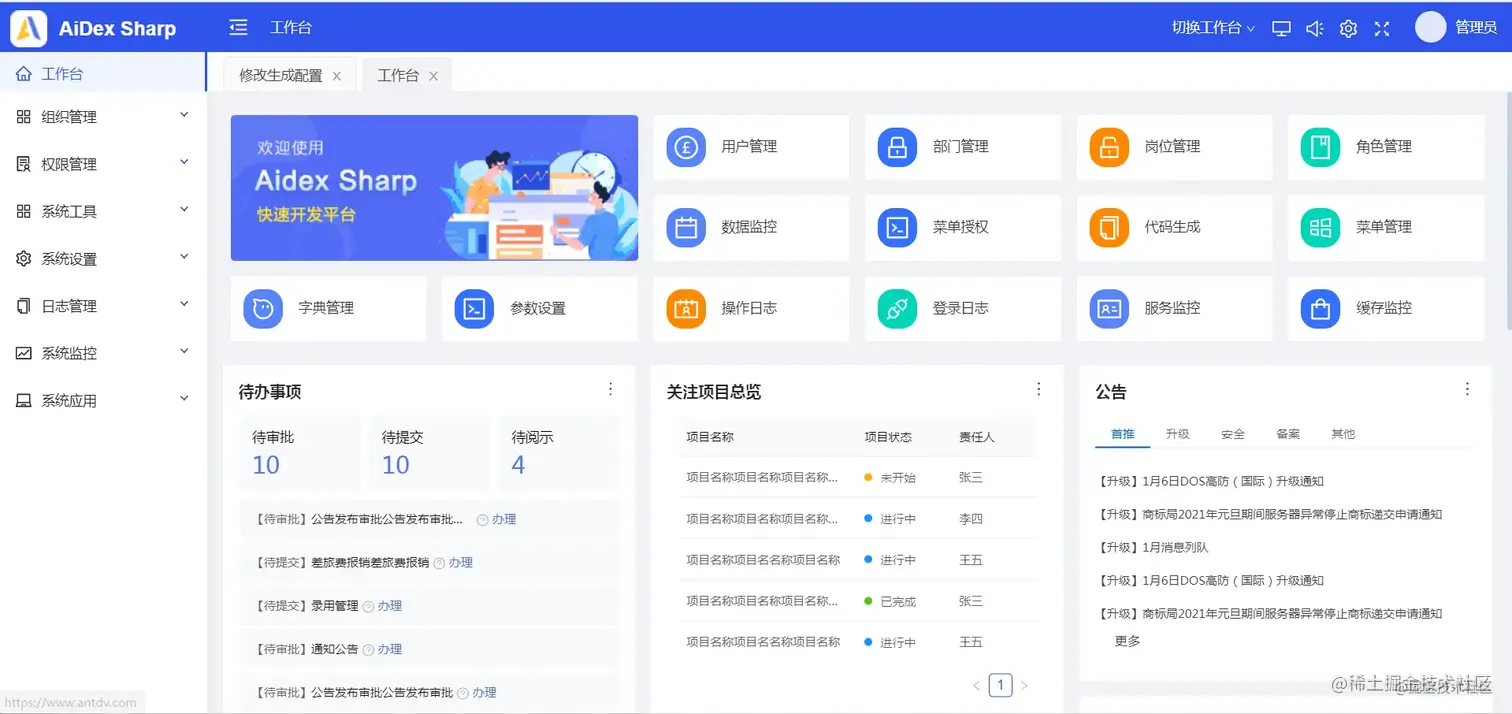This screenshot has width=1512, height=714.
Task: Open the 服务监控 icon
Action: (x=1109, y=309)
